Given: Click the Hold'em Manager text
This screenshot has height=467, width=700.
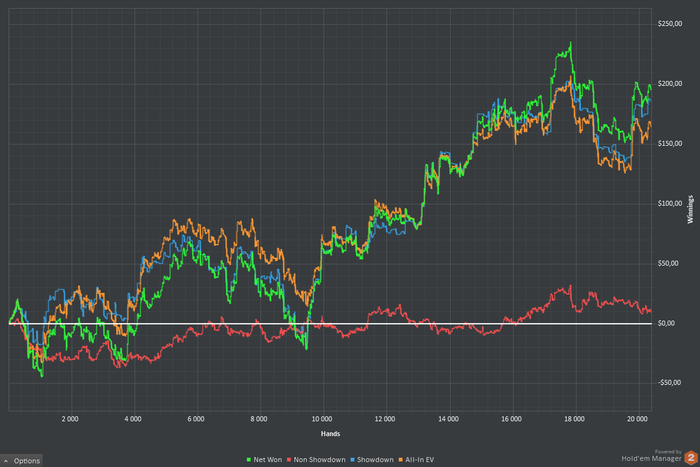Looking at the screenshot, I should point(651,459).
